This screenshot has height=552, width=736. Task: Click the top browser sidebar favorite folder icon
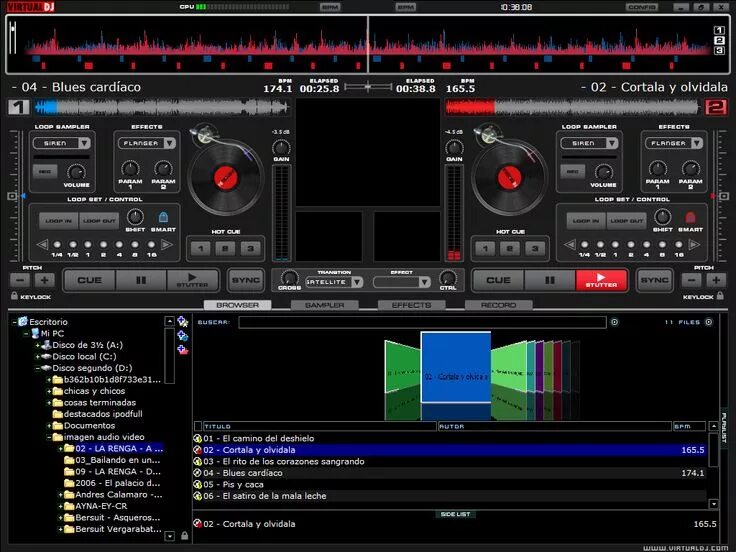coord(183,322)
